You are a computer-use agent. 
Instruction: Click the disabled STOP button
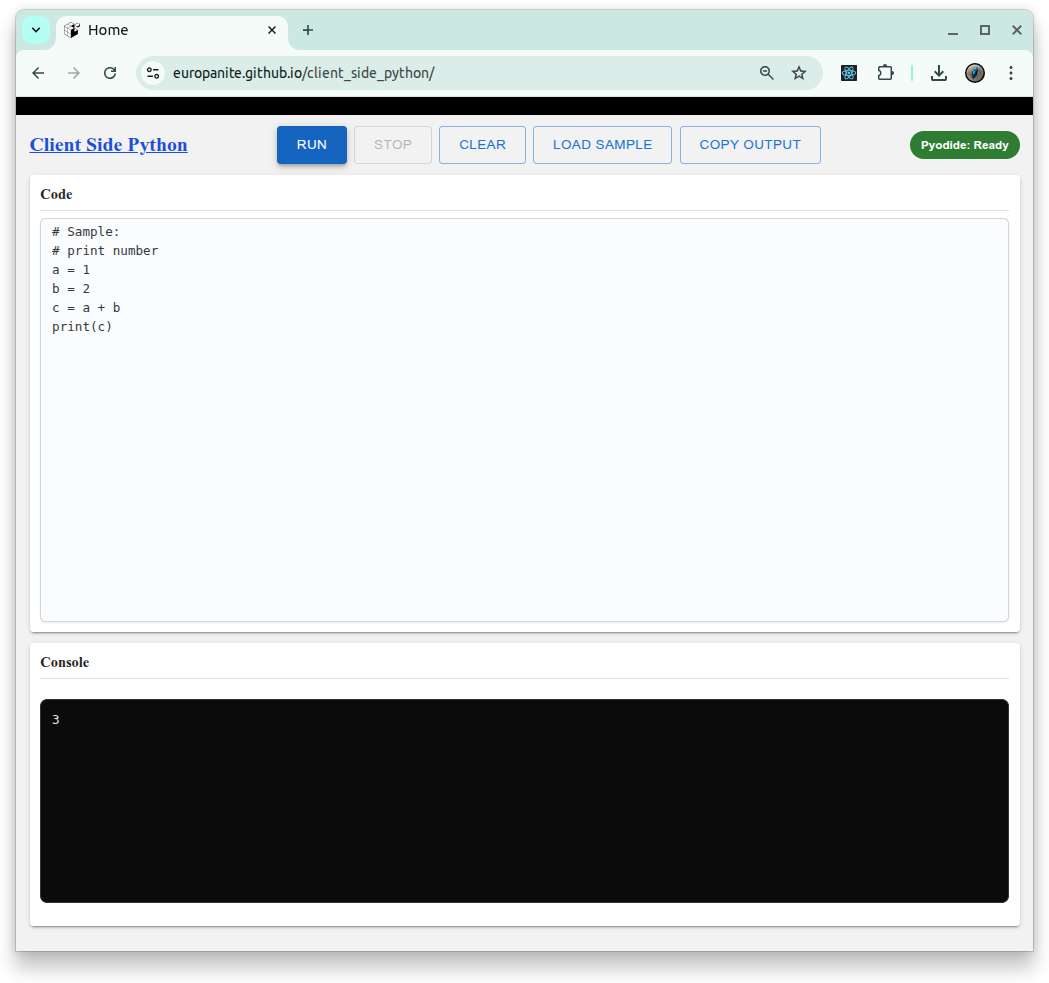[x=393, y=145]
